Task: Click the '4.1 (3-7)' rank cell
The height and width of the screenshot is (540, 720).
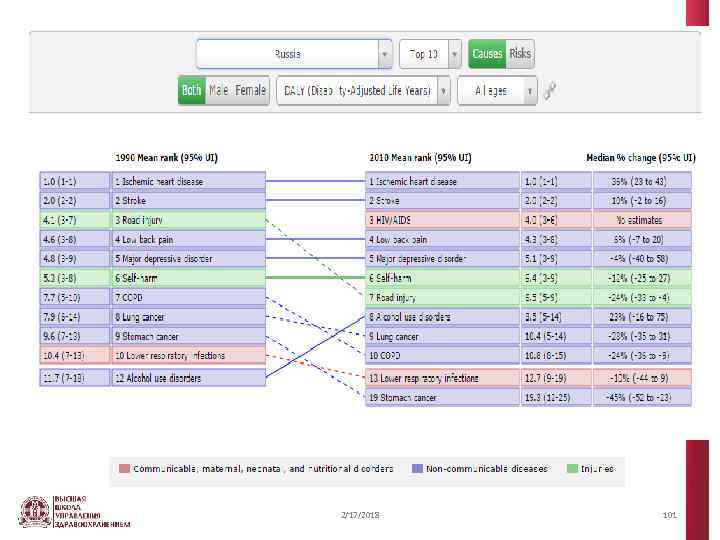Action: pos(75,220)
